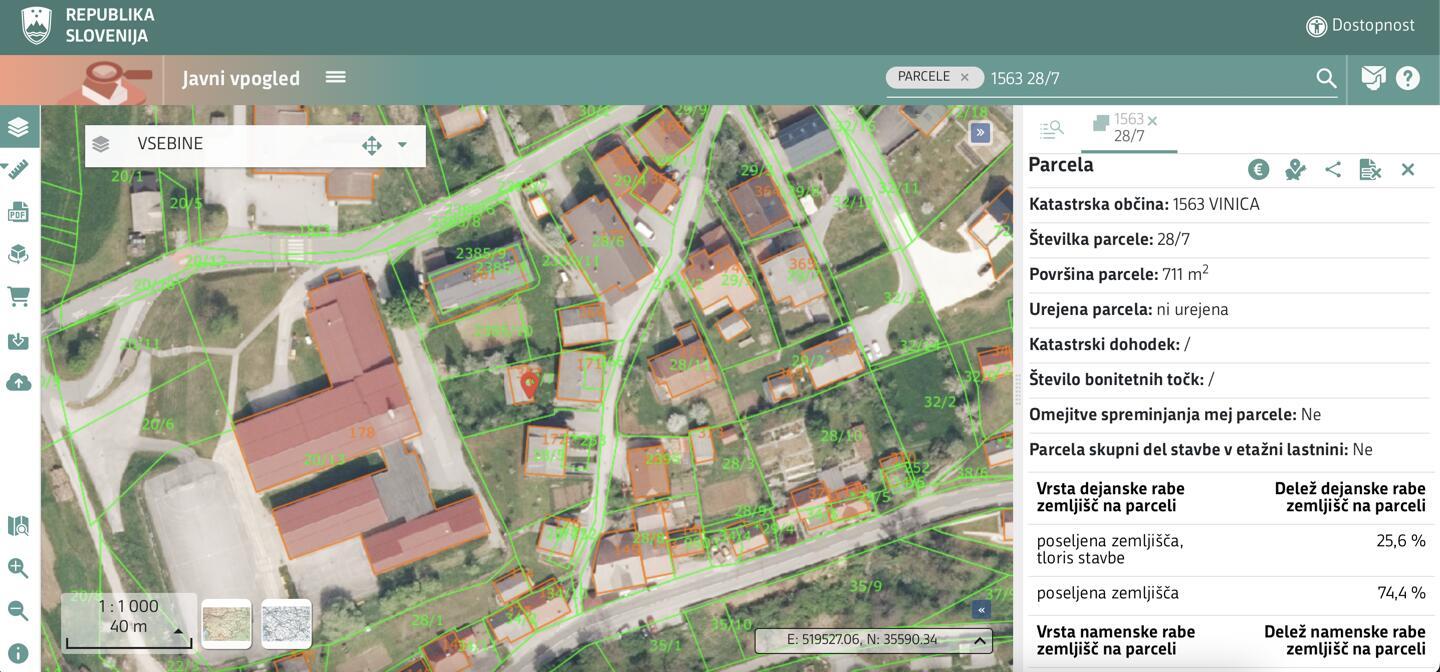Screen dimensions: 1440x672
Task: Click the Dostopnost accessibility link
Action: click(1360, 26)
